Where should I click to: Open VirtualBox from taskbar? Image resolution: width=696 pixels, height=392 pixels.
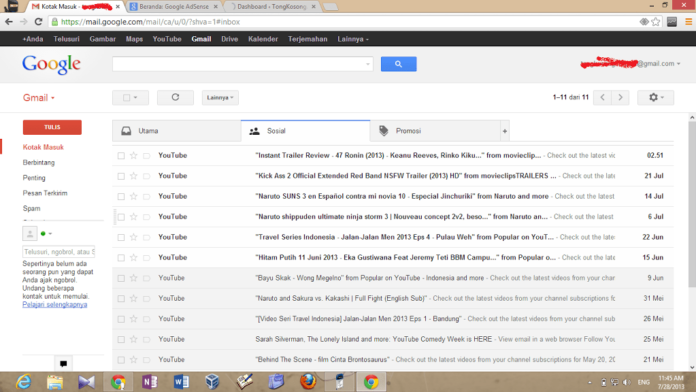tap(213, 382)
